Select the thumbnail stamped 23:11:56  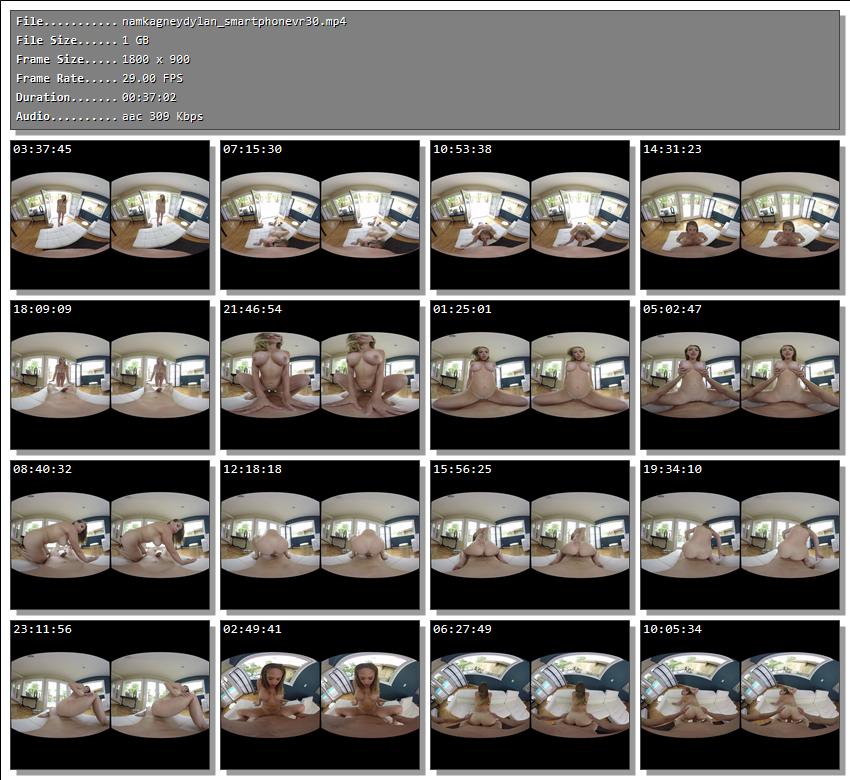(x=110, y=695)
